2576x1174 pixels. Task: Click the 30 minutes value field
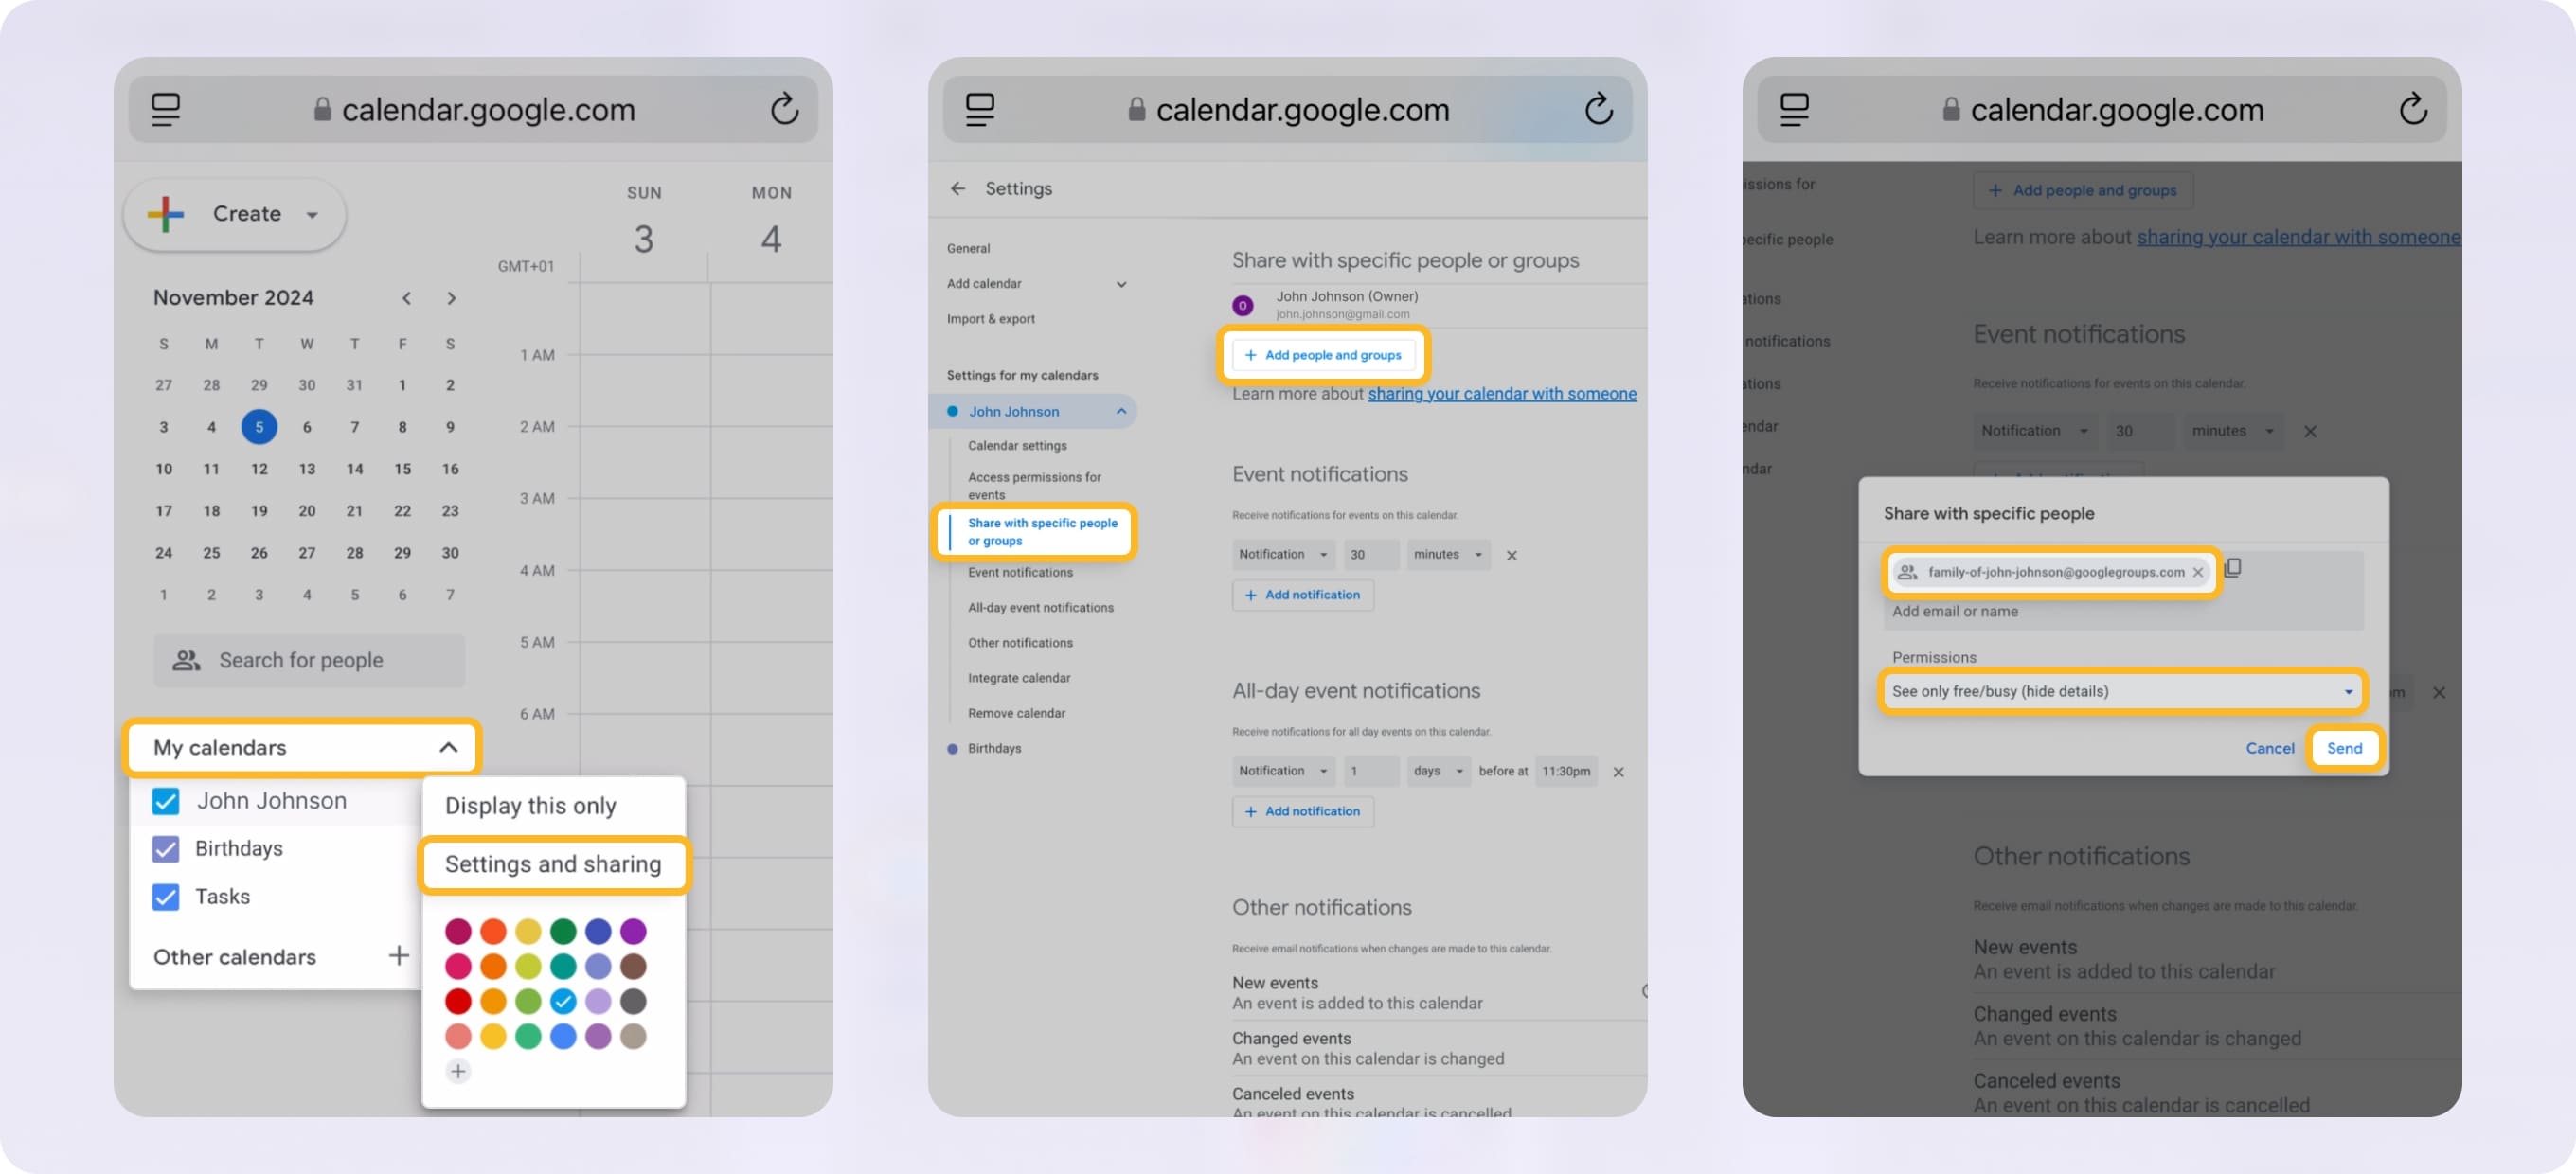pos(1369,554)
